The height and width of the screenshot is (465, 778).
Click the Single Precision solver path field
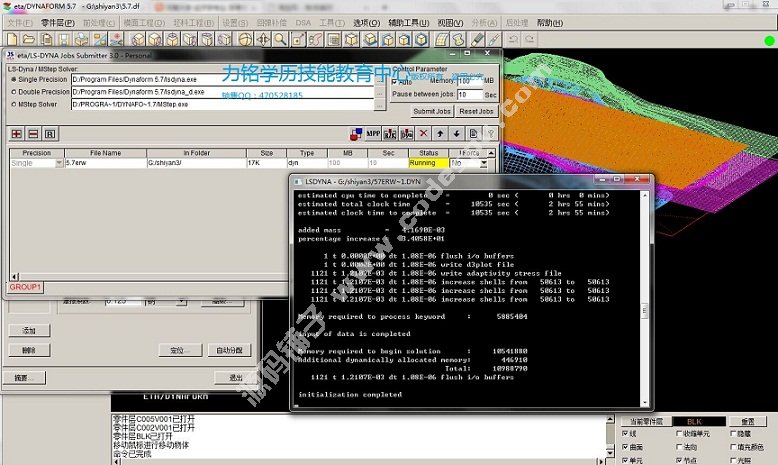(x=222, y=79)
